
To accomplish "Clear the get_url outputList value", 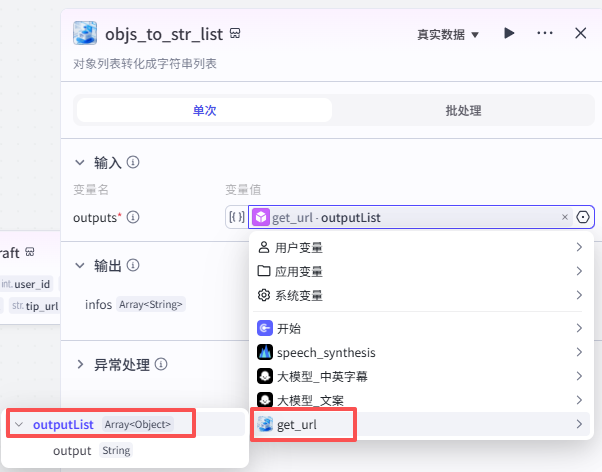I will point(565,217).
